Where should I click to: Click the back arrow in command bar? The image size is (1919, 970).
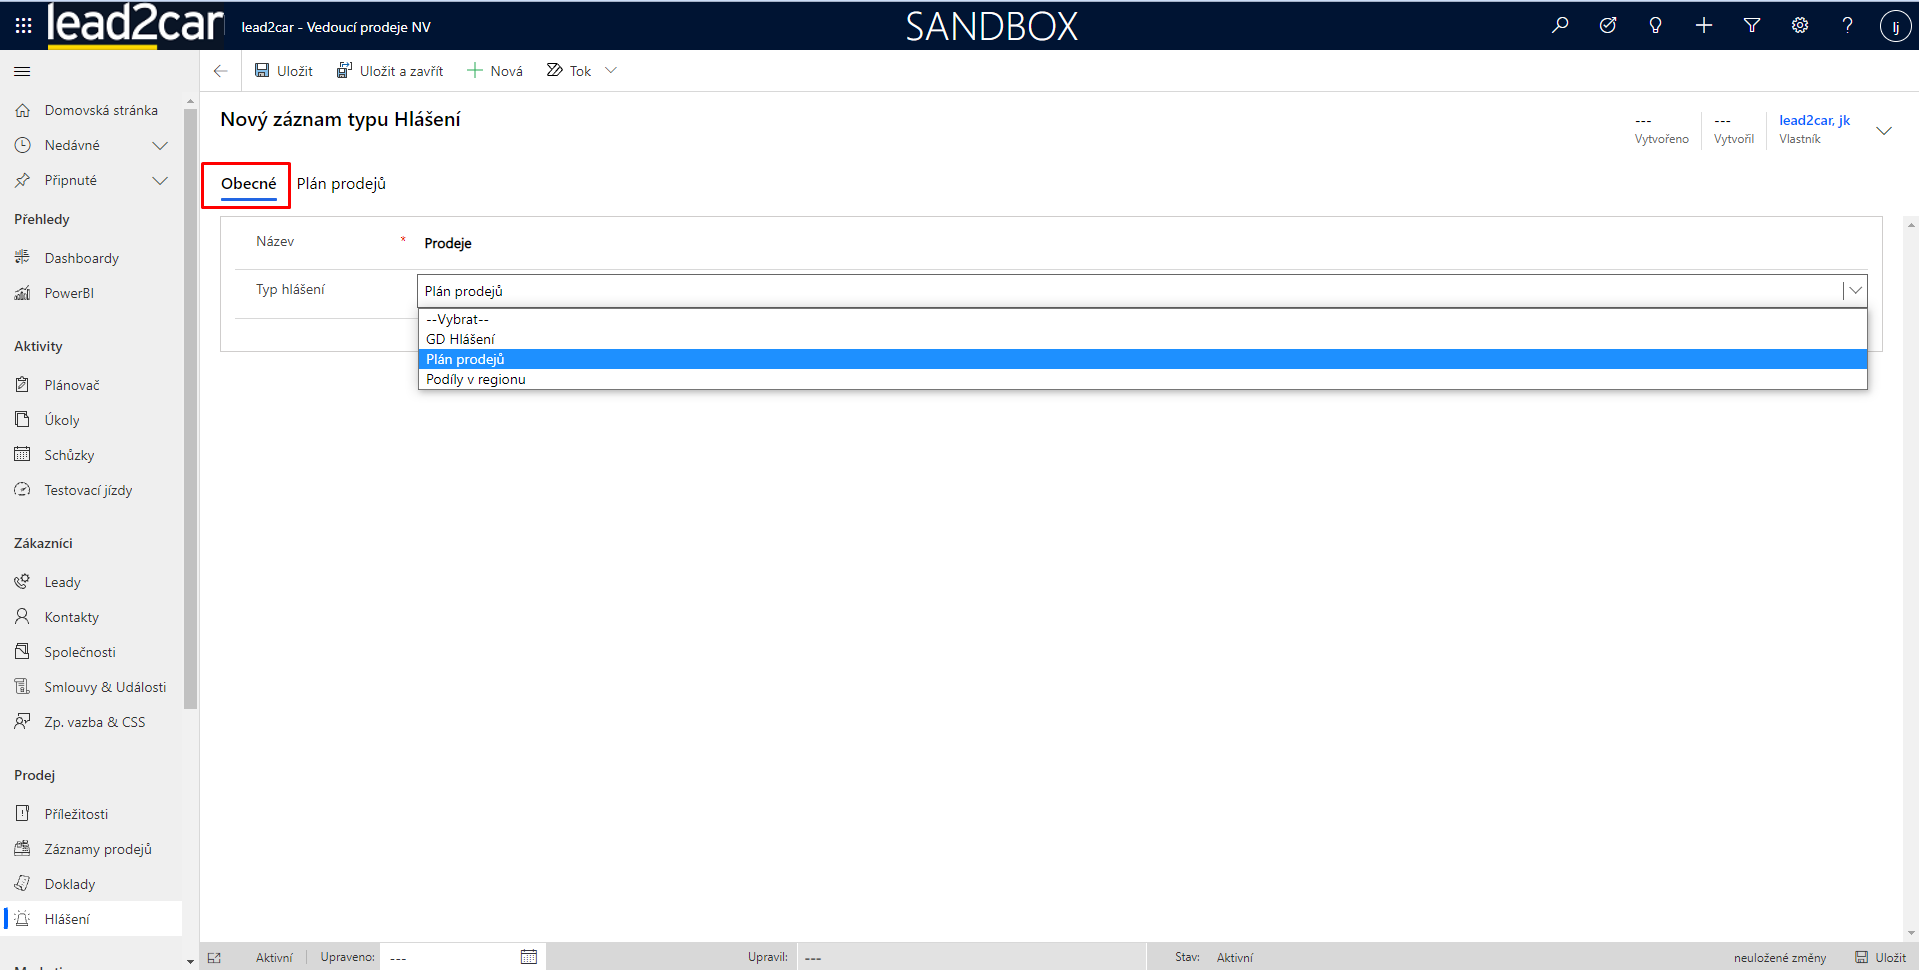click(221, 71)
